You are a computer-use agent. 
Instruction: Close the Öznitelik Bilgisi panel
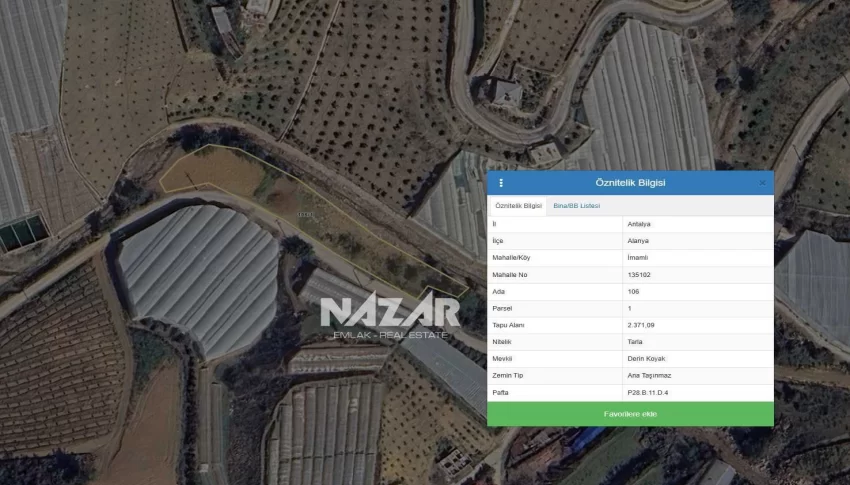click(x=762, y=183)
